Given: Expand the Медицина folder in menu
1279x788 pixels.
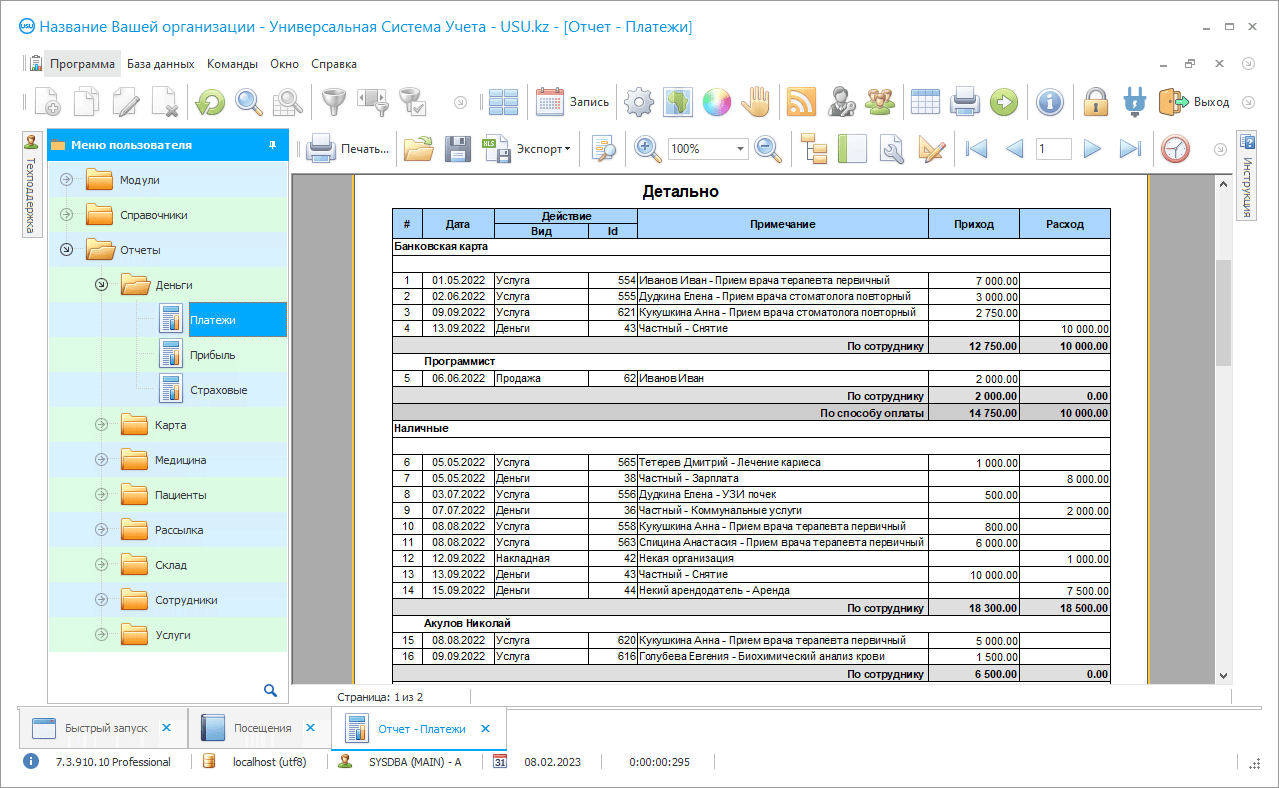Looking at the screenshot, I should pyautogui.click(x=101, y=460).
